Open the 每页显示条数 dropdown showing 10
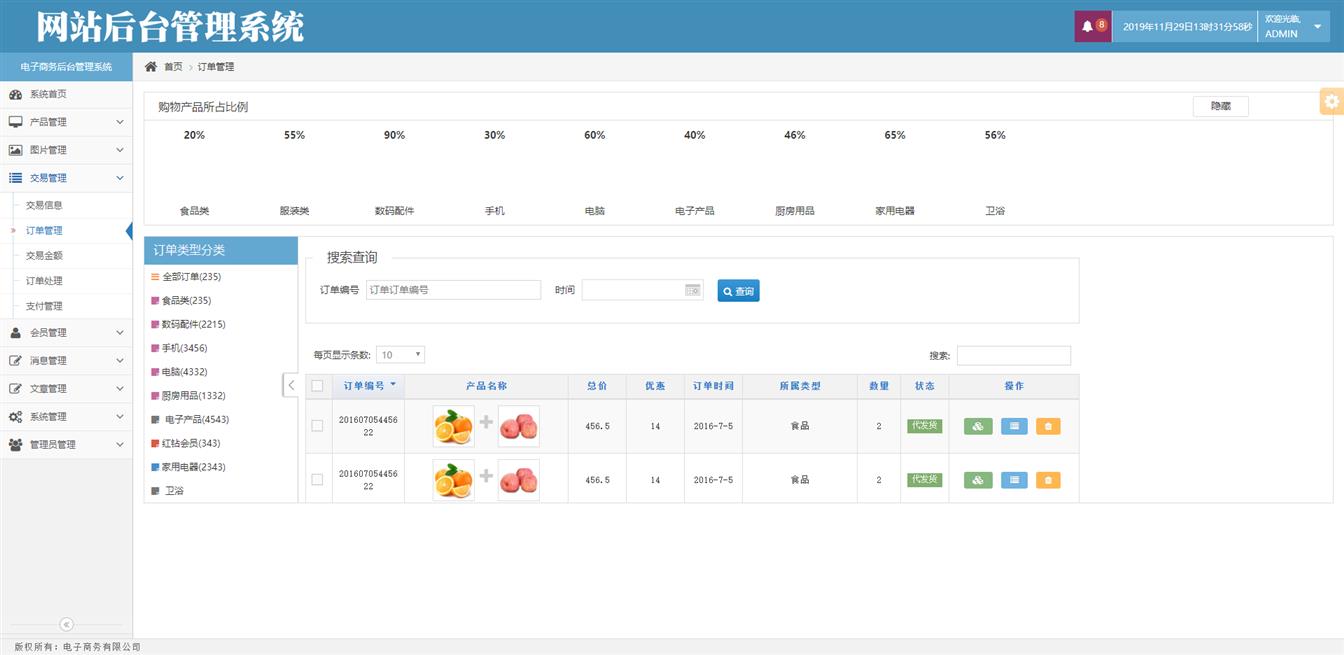The image size is (1344, 655). 400,355
